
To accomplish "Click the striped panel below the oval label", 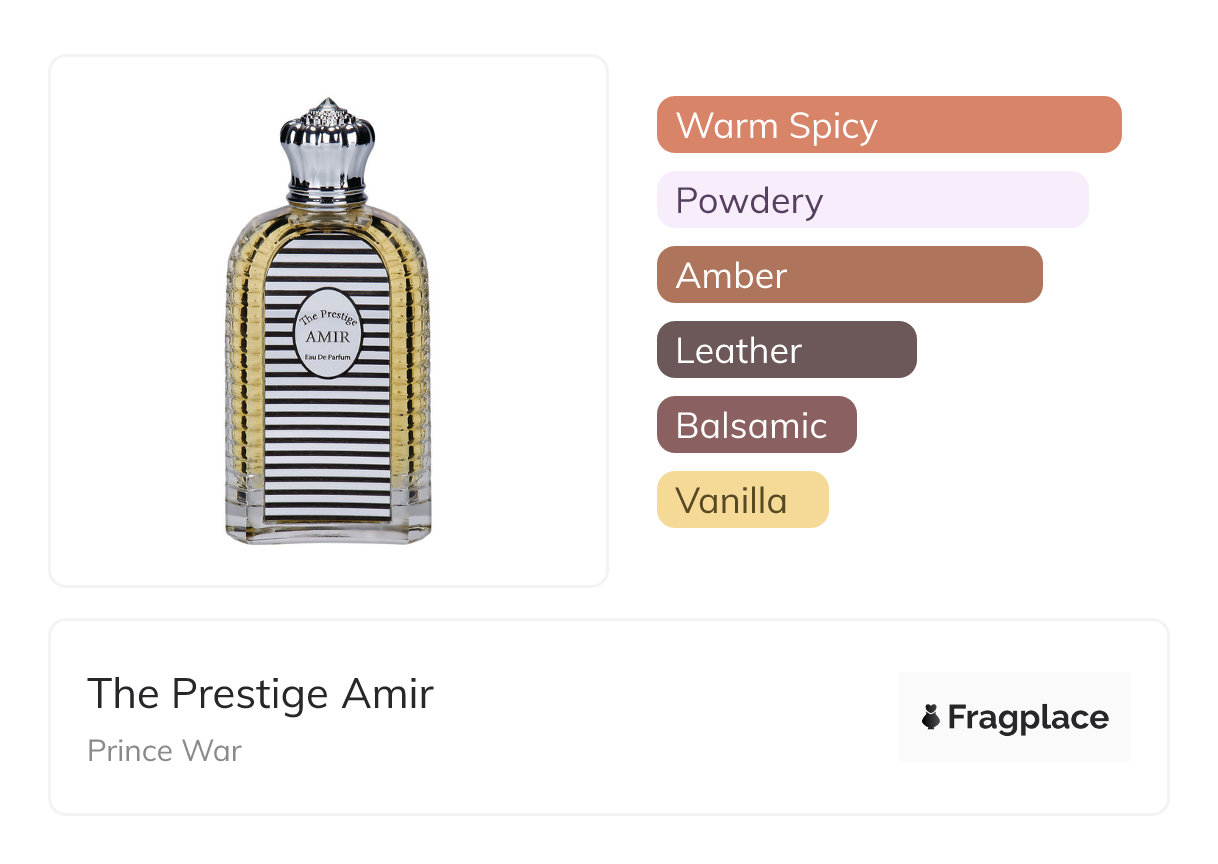I will [328, 450].
